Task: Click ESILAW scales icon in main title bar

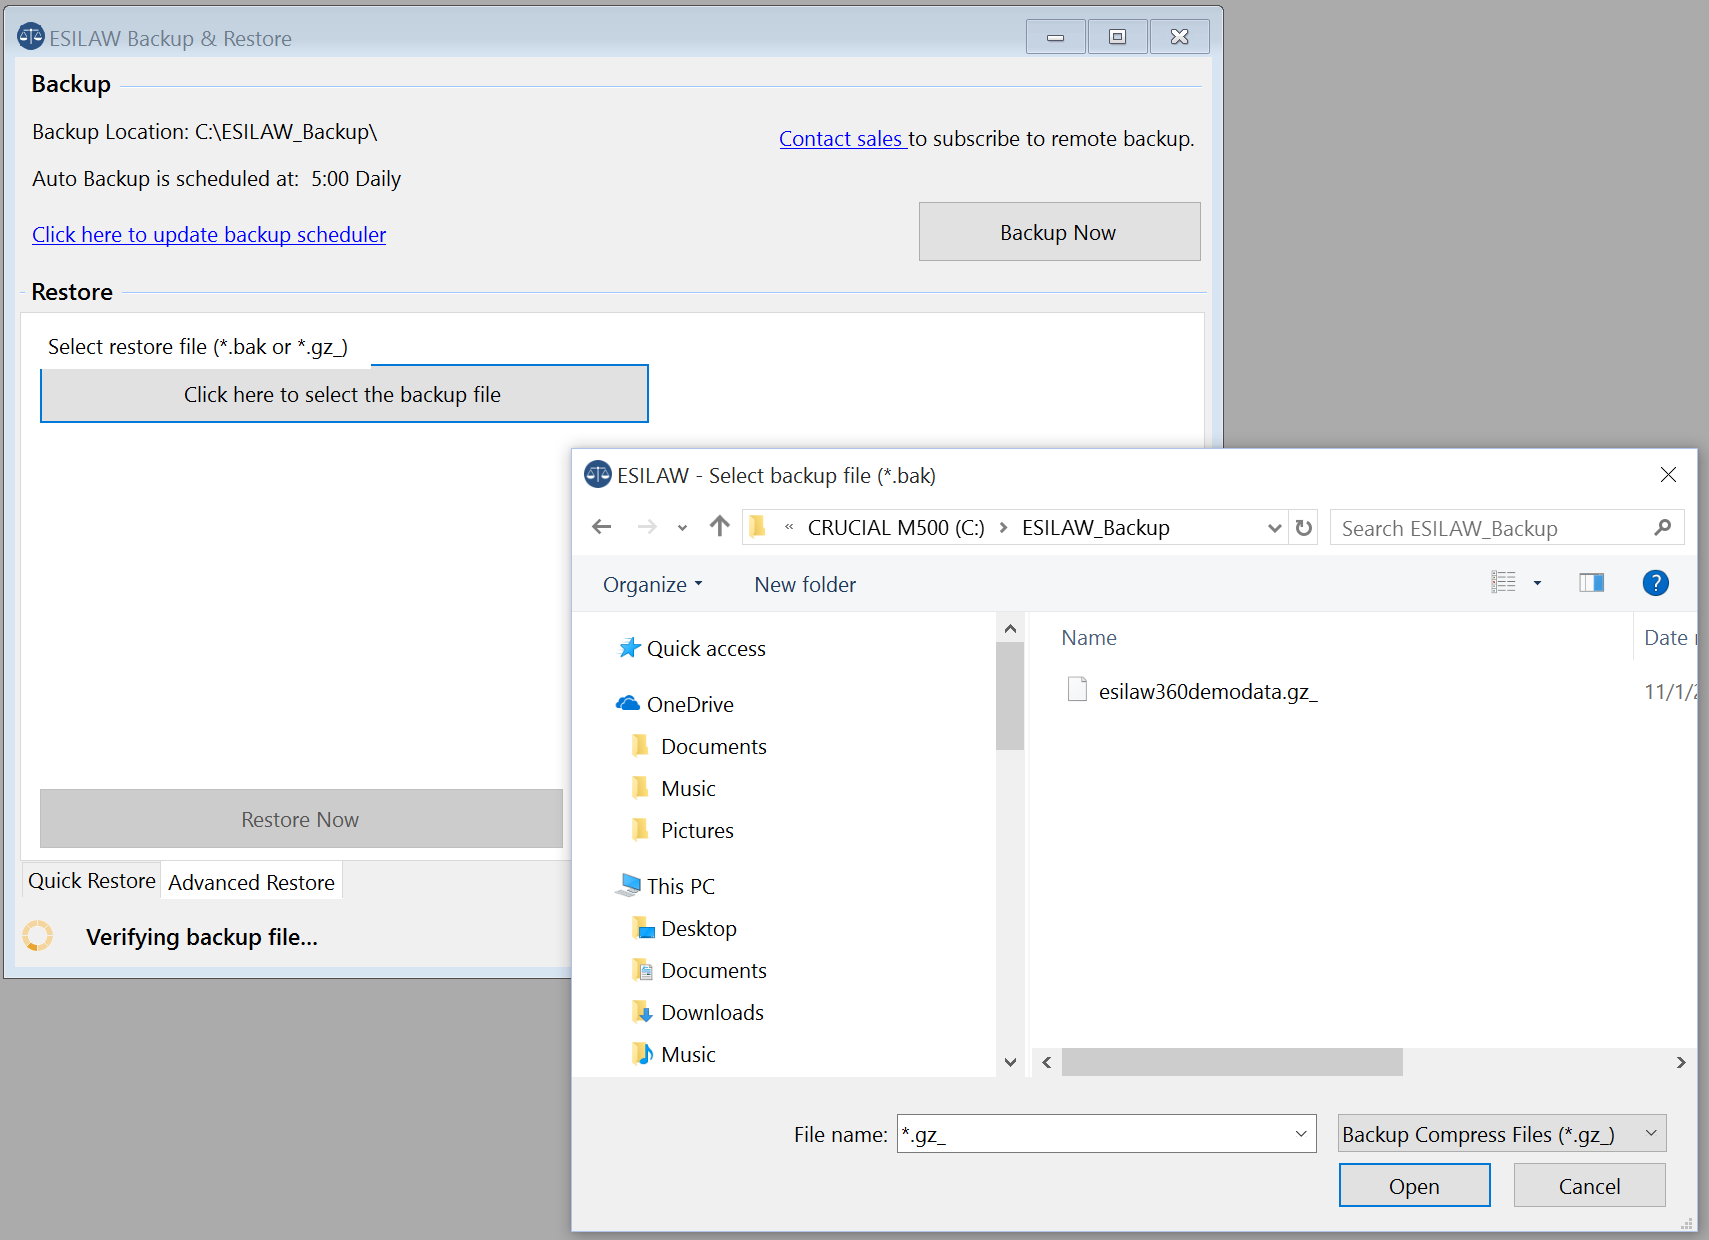Action: click(x=30, y=36)
